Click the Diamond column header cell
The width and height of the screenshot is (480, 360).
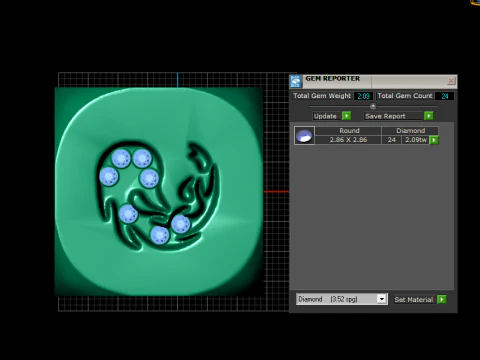[x=410, y=131]
